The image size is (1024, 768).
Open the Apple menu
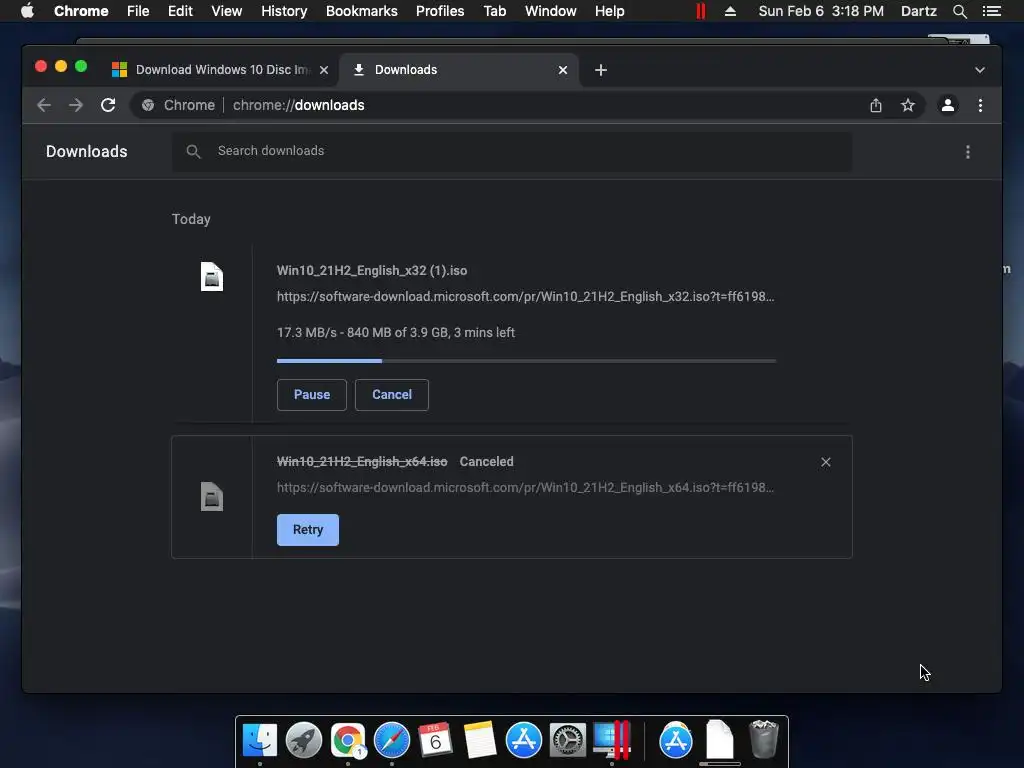[27, 11]
